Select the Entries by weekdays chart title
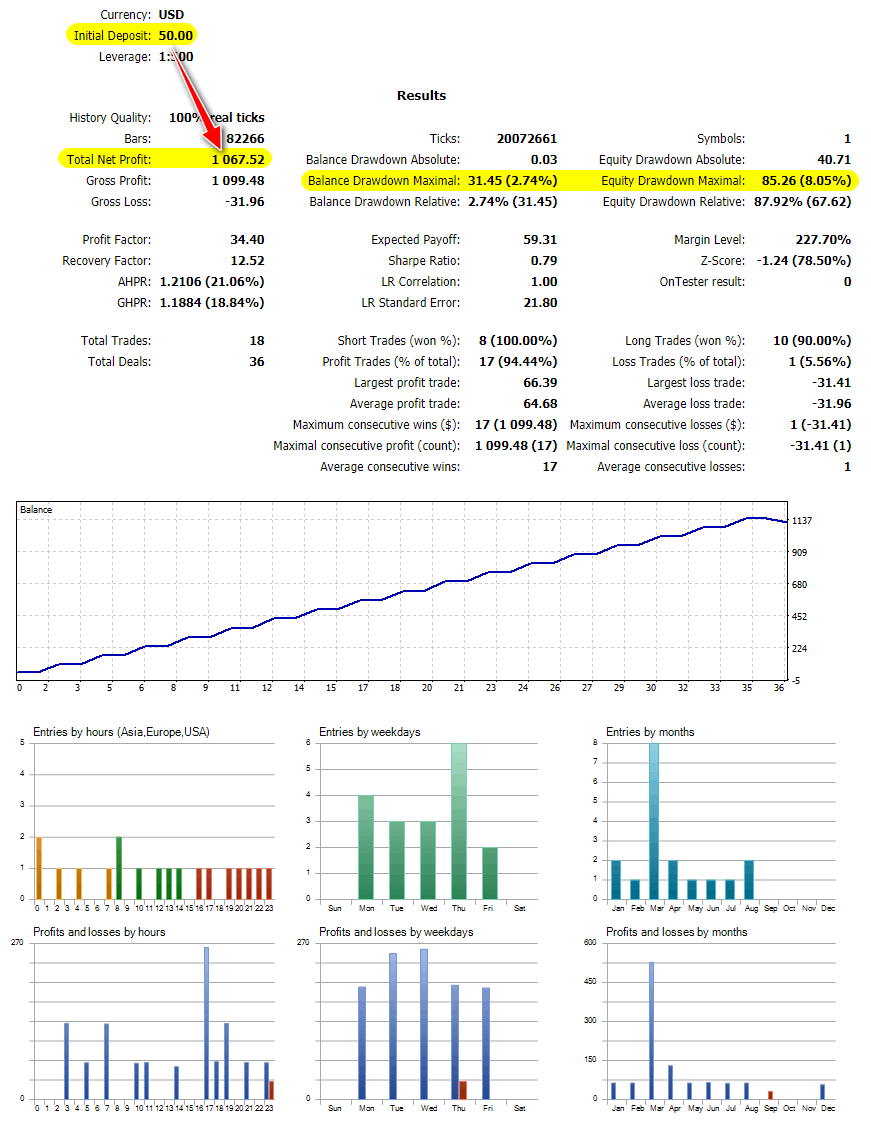Image resolution: width=871 pixels, height=1134 pixels. tap(370, 732)
